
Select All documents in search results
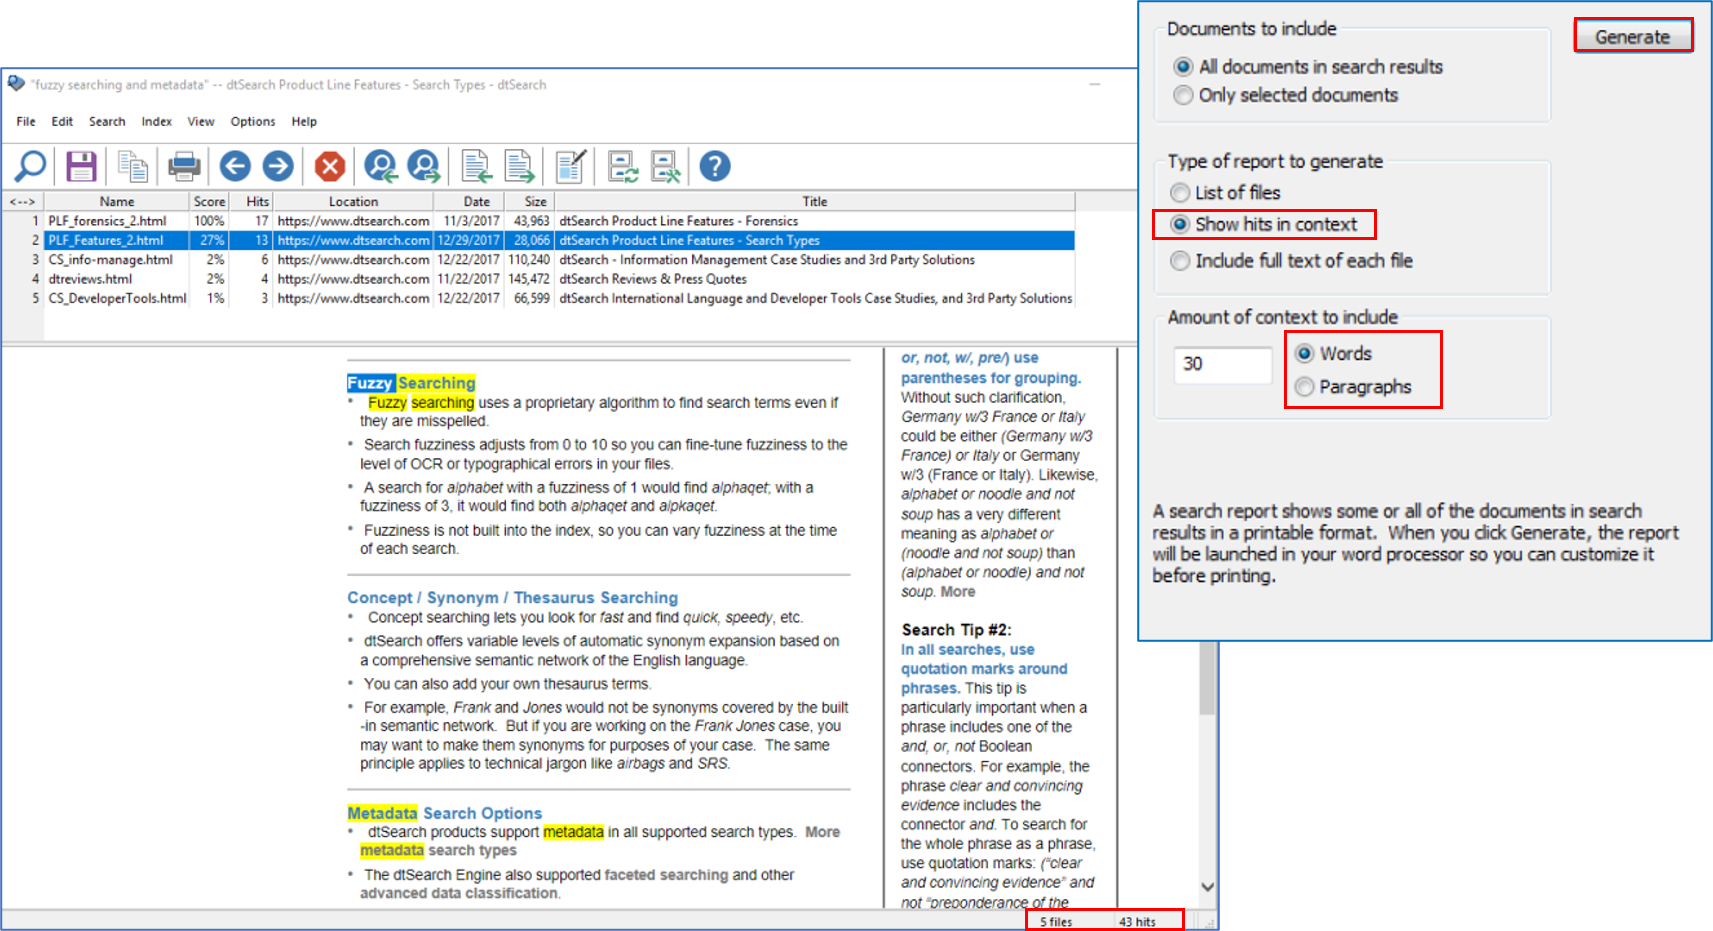(1310, 67)
